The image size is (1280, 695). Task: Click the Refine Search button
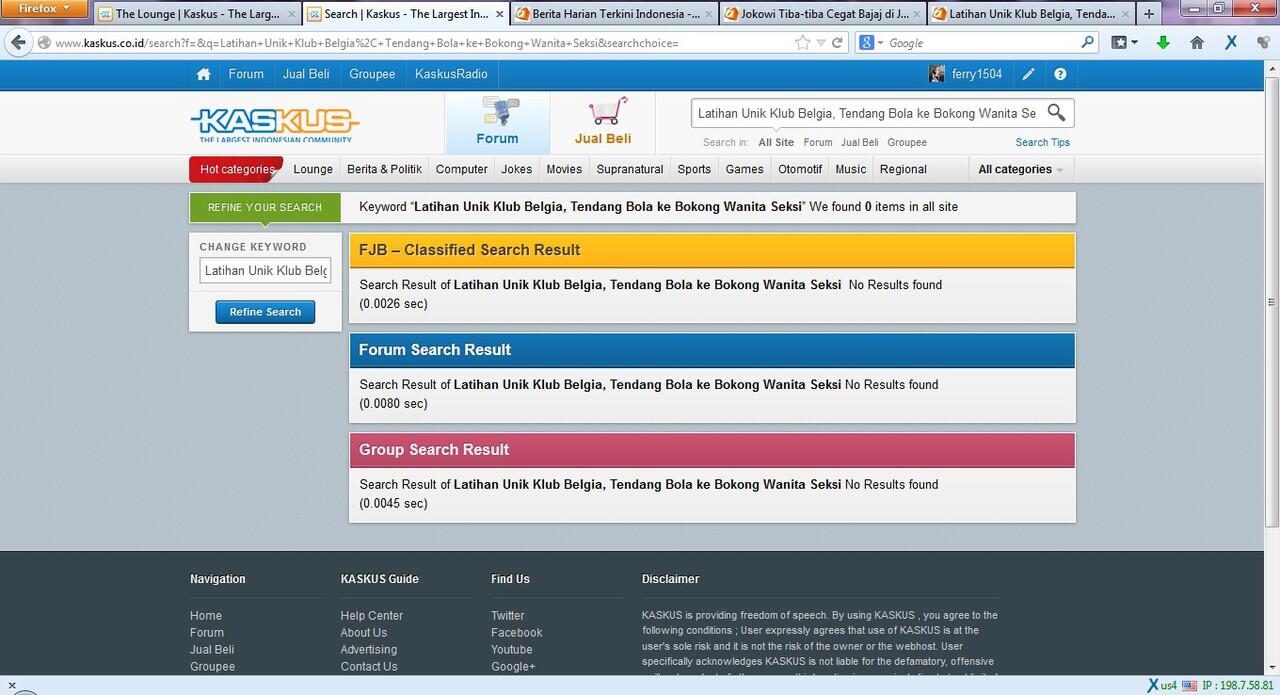coord(265,312)
